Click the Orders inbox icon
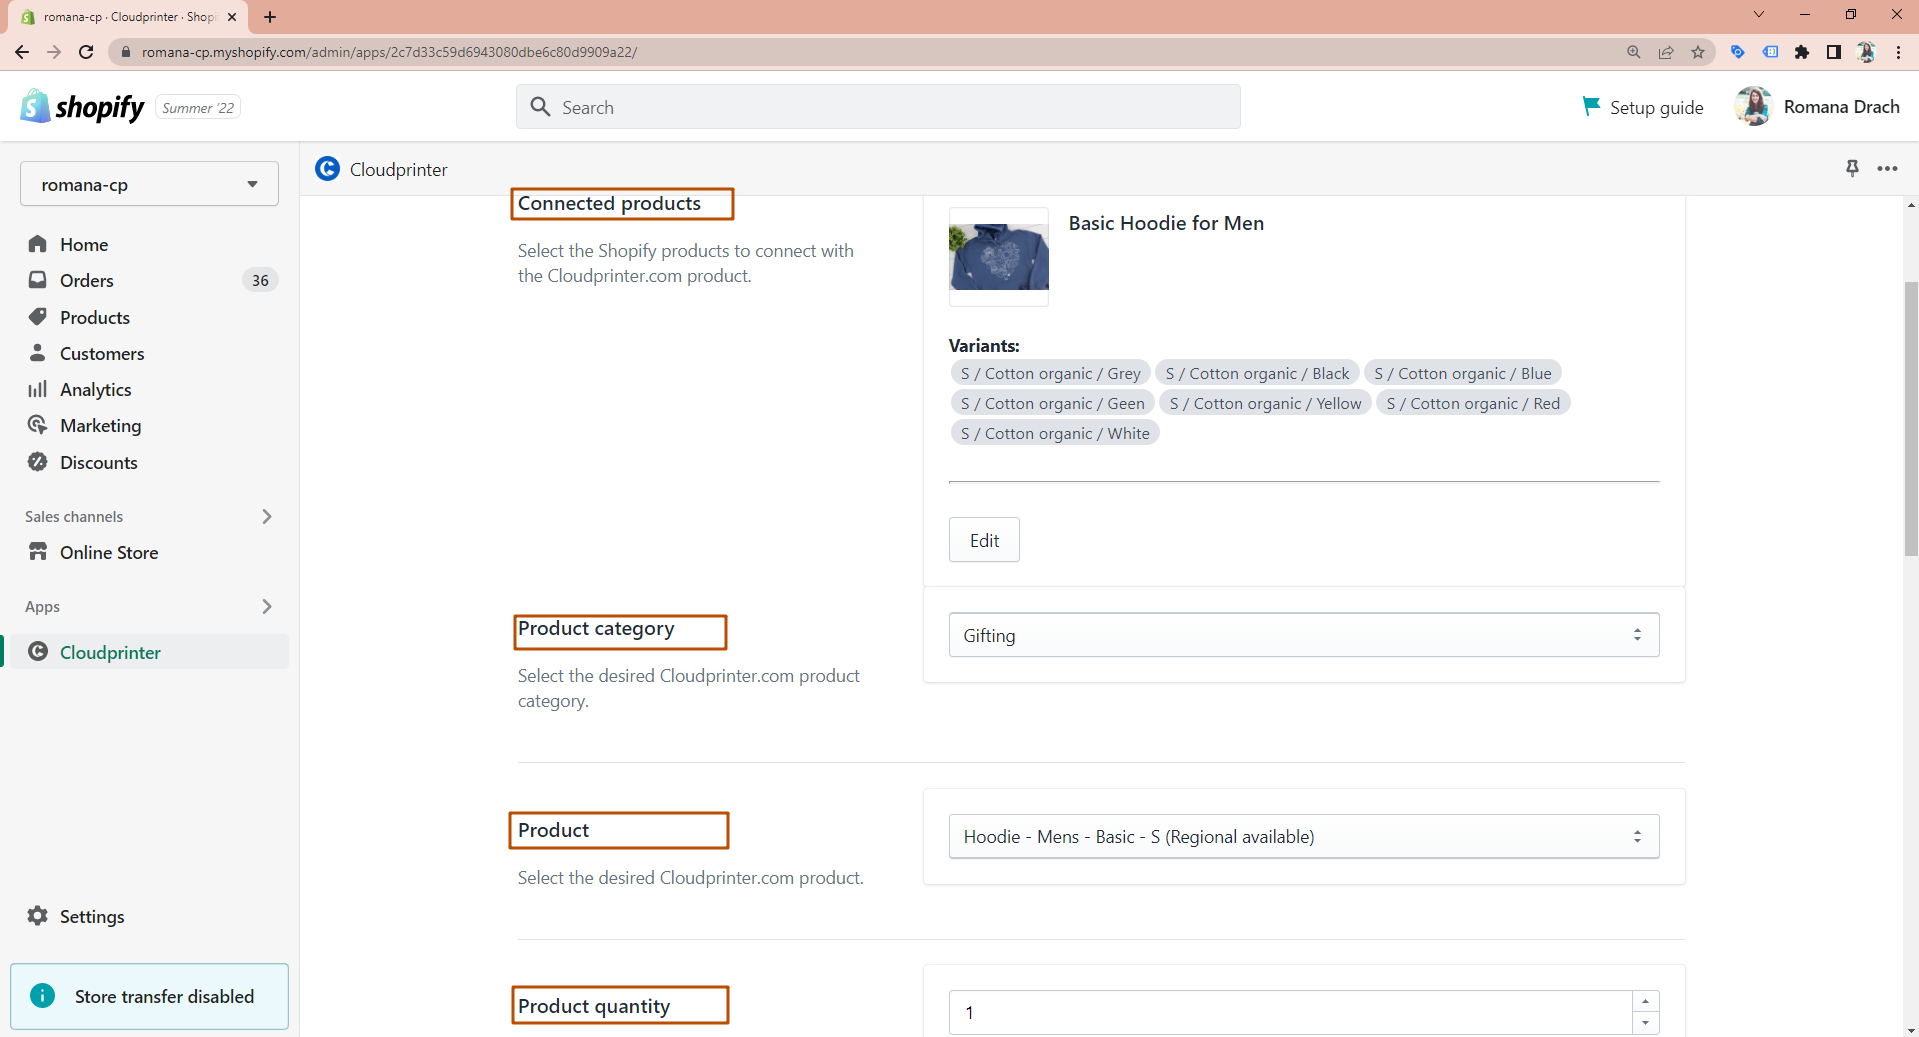 38,280
